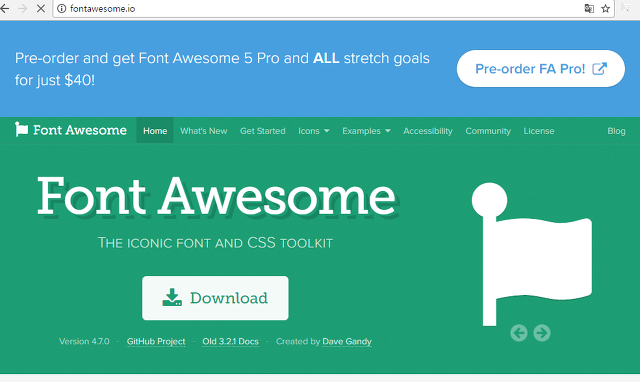Click the large Font Awesome heading
The width and height of the screenshot is (640, 382).
click(216, 196)
